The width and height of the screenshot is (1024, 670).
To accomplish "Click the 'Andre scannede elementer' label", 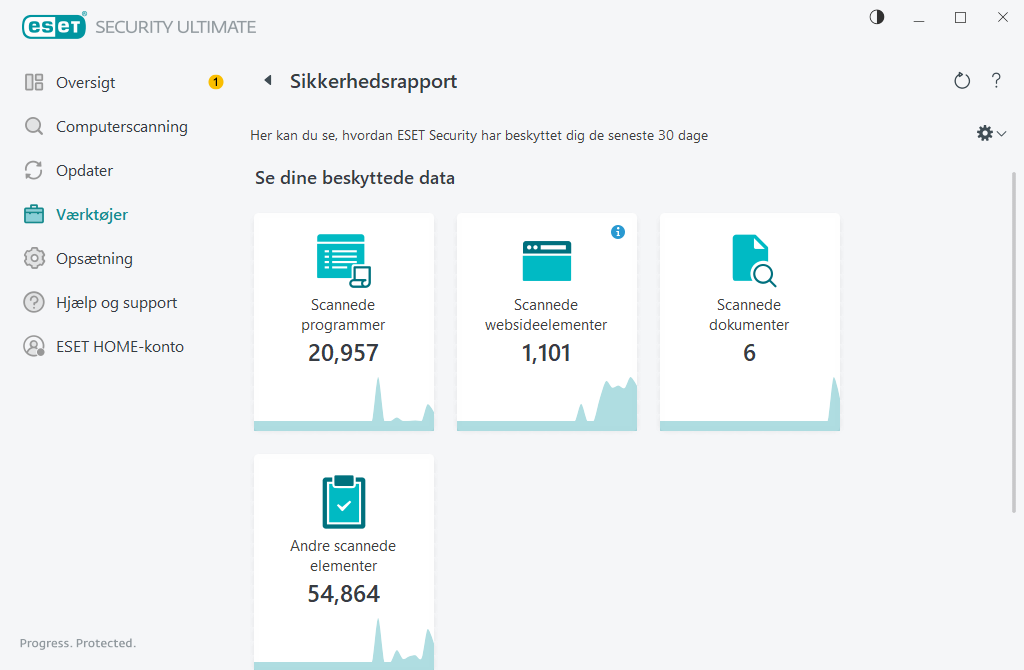I will point(344,556).
